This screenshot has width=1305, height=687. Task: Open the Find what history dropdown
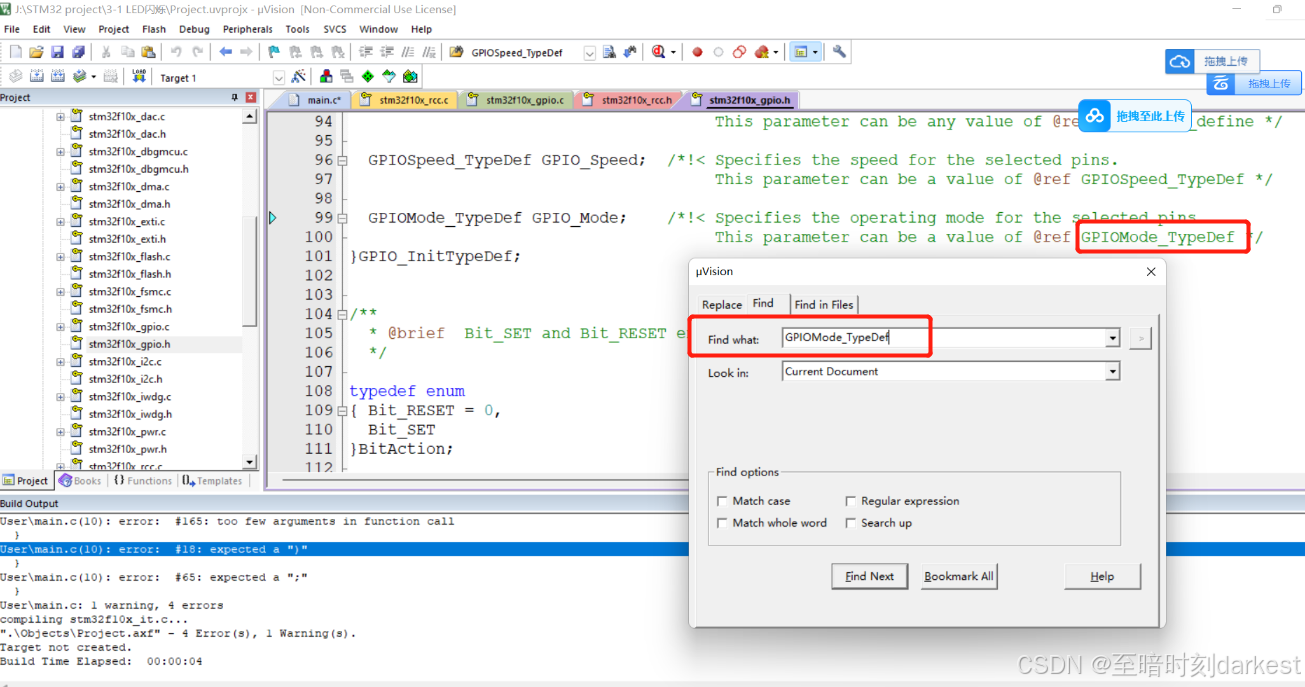1112,338
